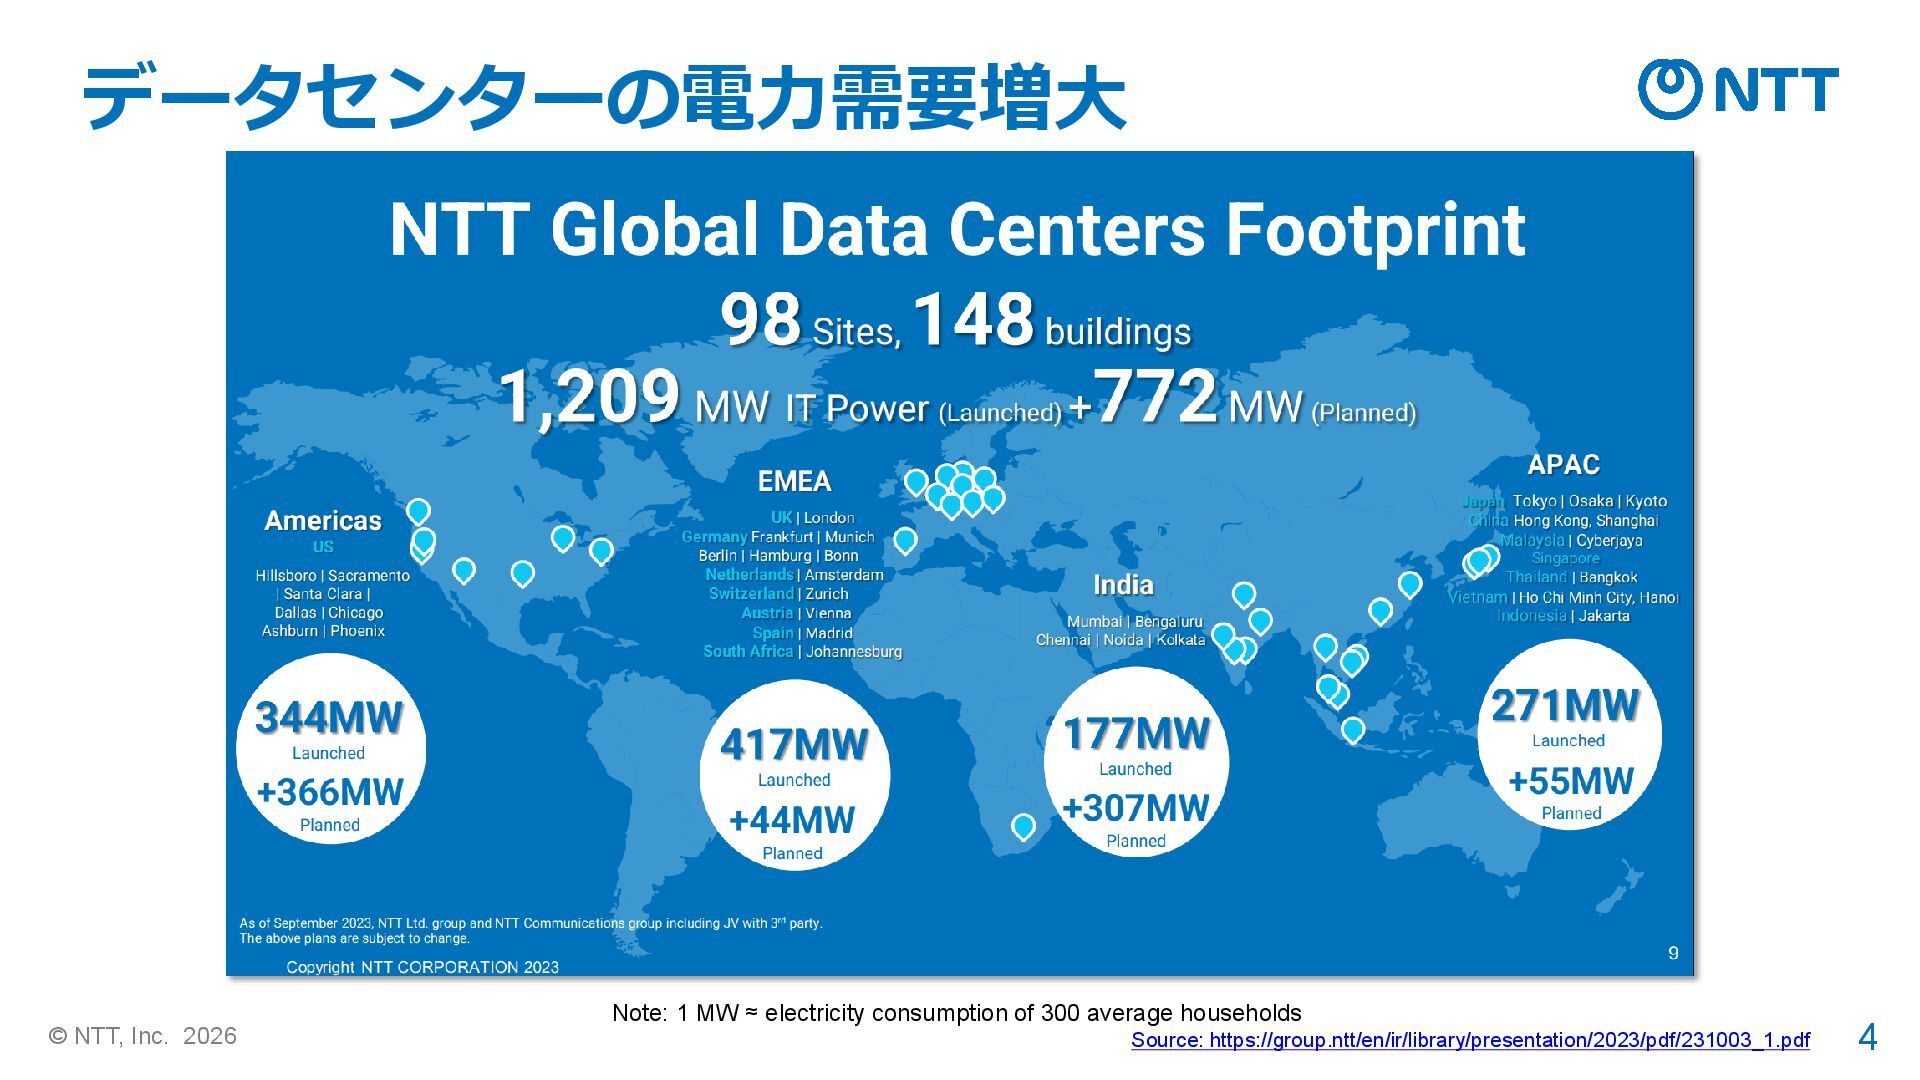Click the NTT Global Data Centers Footprint heading
This screenshot has width=1920, height=1080.
(957, 230)
